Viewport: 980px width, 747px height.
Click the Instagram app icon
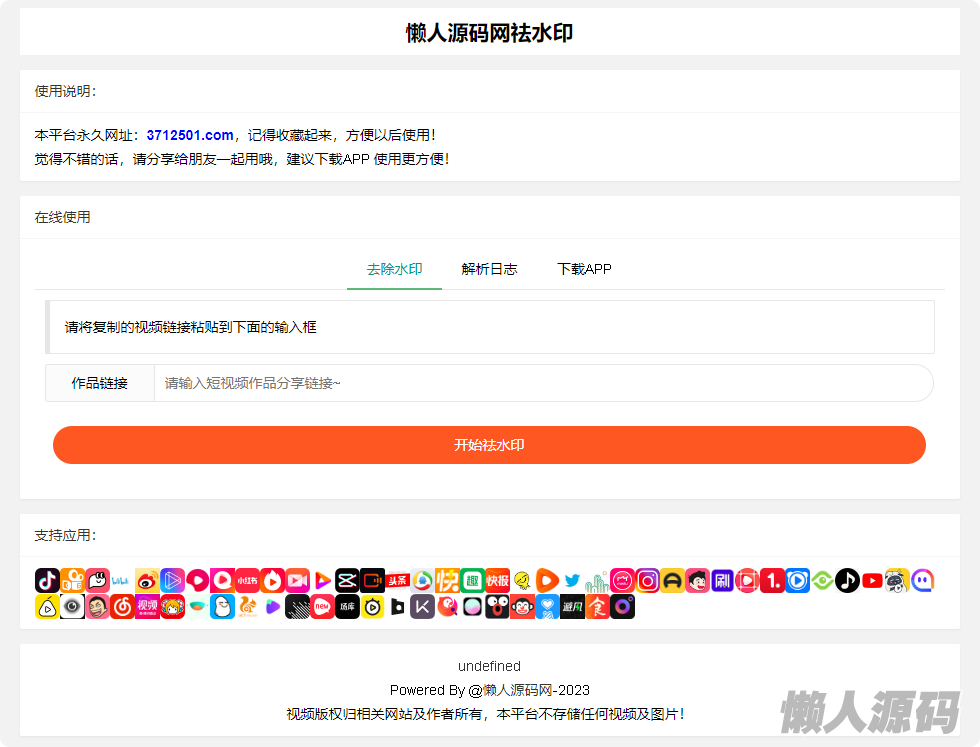click(647, 580)
